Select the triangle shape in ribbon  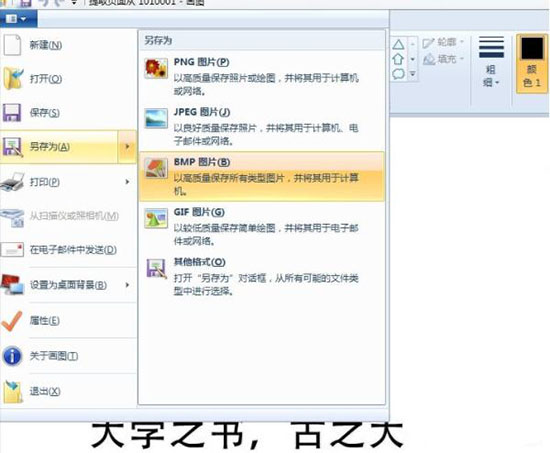point(398,44)
